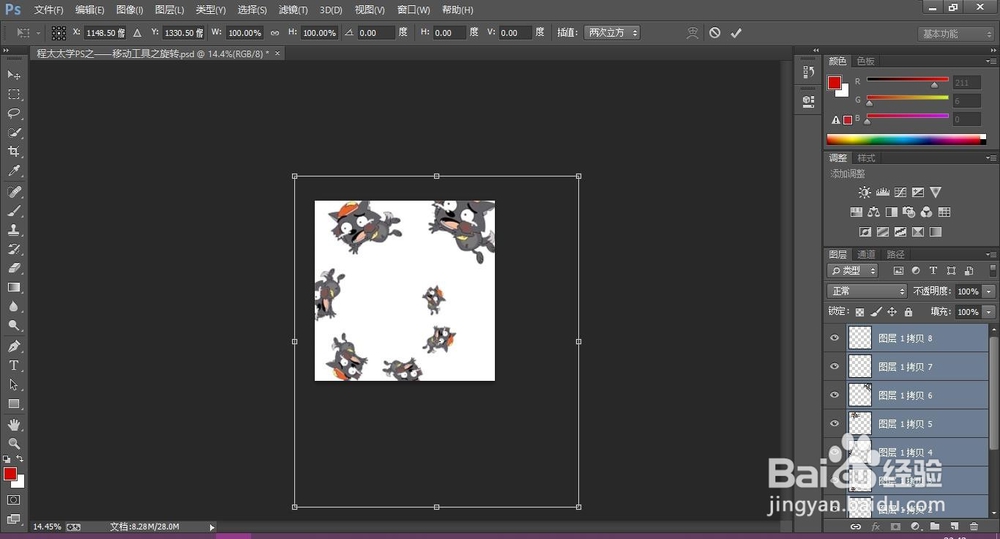
Task: Select the Horizontal Type tool
Action: tap(13, 365)
